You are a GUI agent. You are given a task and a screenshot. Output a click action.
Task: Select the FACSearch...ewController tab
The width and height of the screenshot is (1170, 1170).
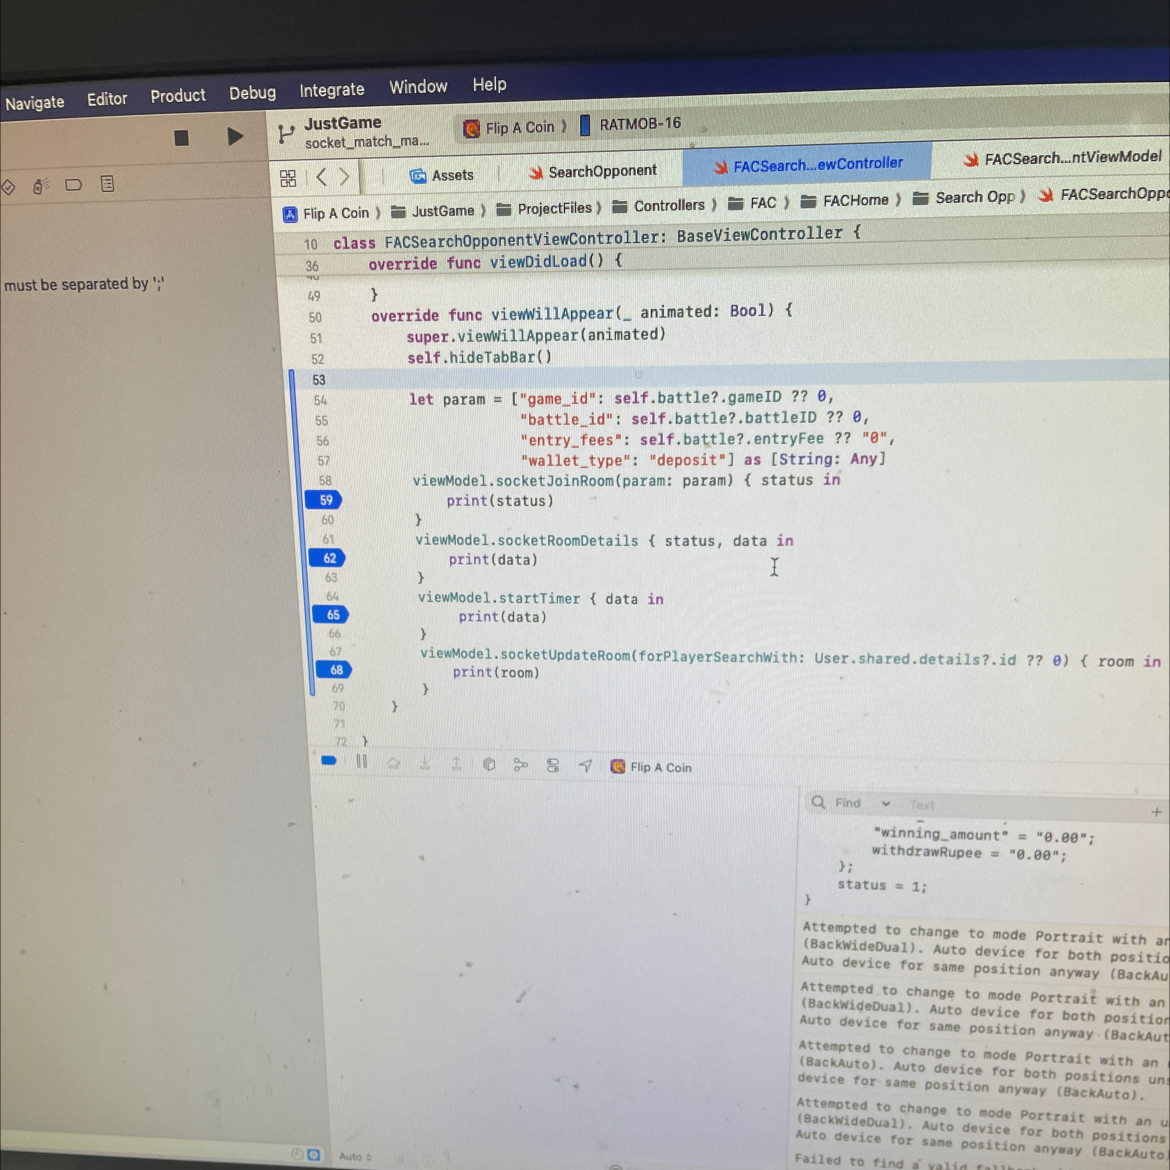click(807, 165)
